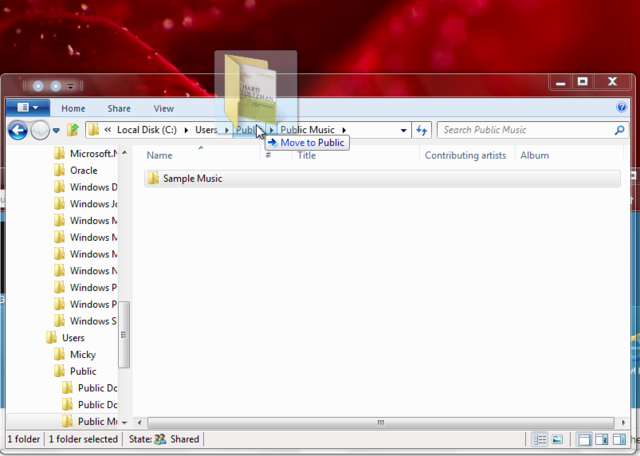Sort by the Contributing artists column header
This screenshot has width=640, height=456.
(x=465, y=156)
